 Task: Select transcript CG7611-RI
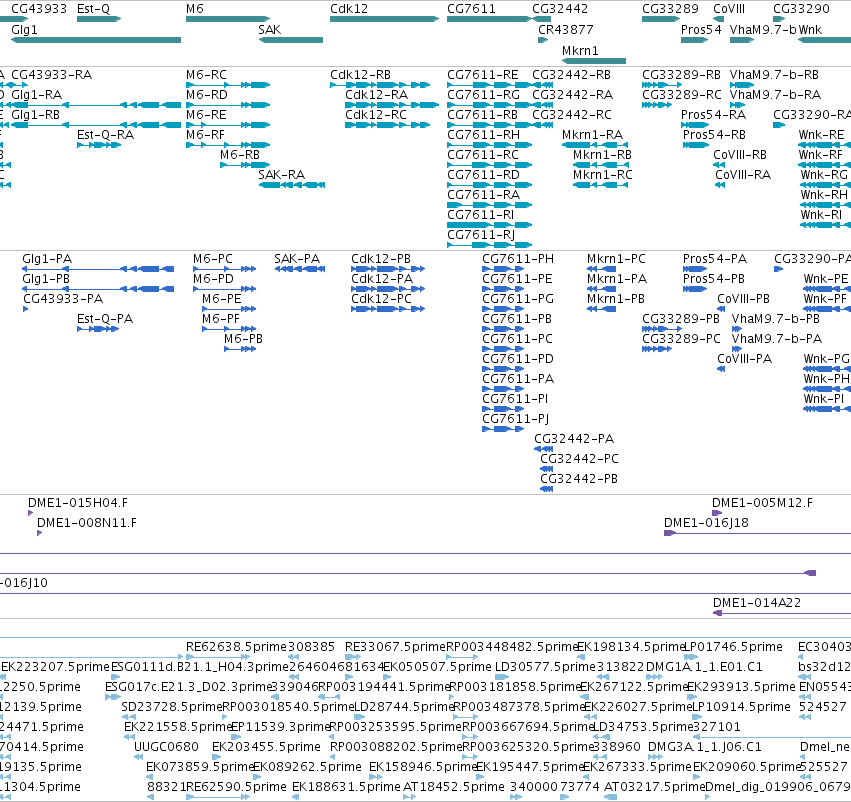pyautogui.click(x=490, y=225)
